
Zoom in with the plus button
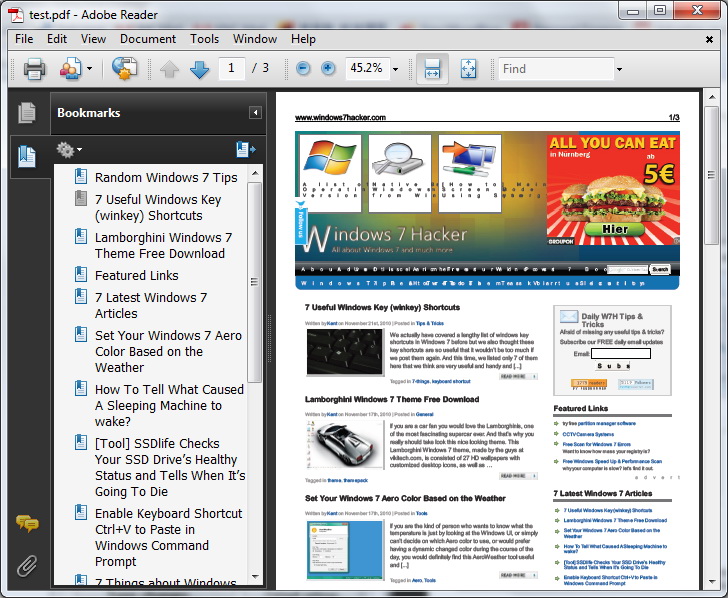coord(328,69)
